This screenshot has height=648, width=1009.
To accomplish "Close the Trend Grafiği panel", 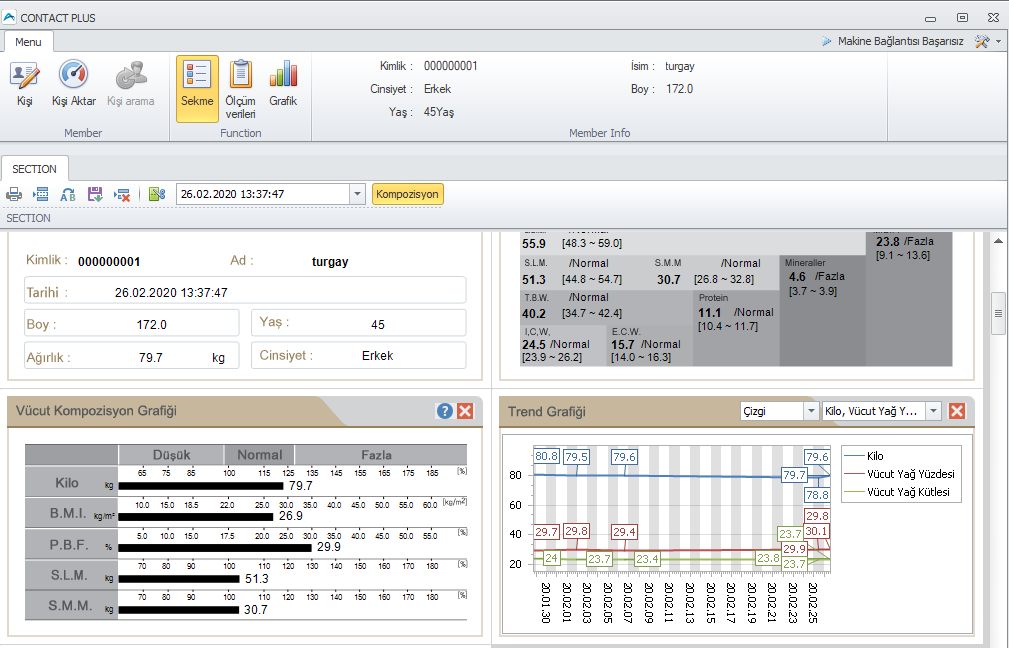I will [x=957, y=411].
